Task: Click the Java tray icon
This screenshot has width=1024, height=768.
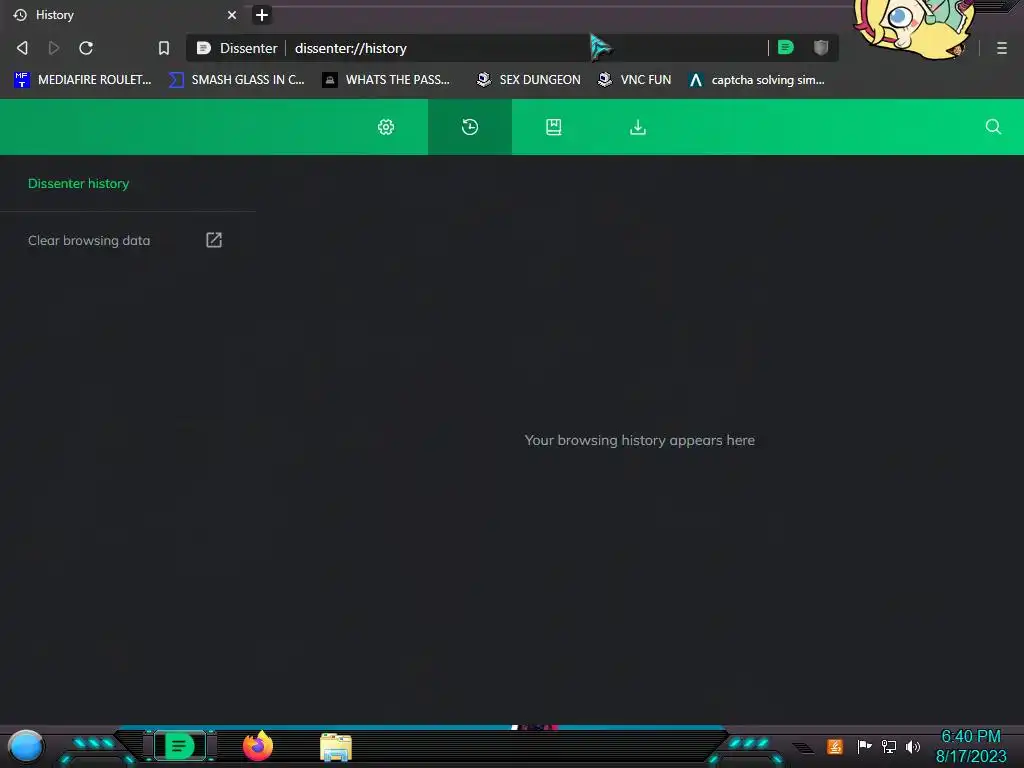Action: click(x=834, y=746)
